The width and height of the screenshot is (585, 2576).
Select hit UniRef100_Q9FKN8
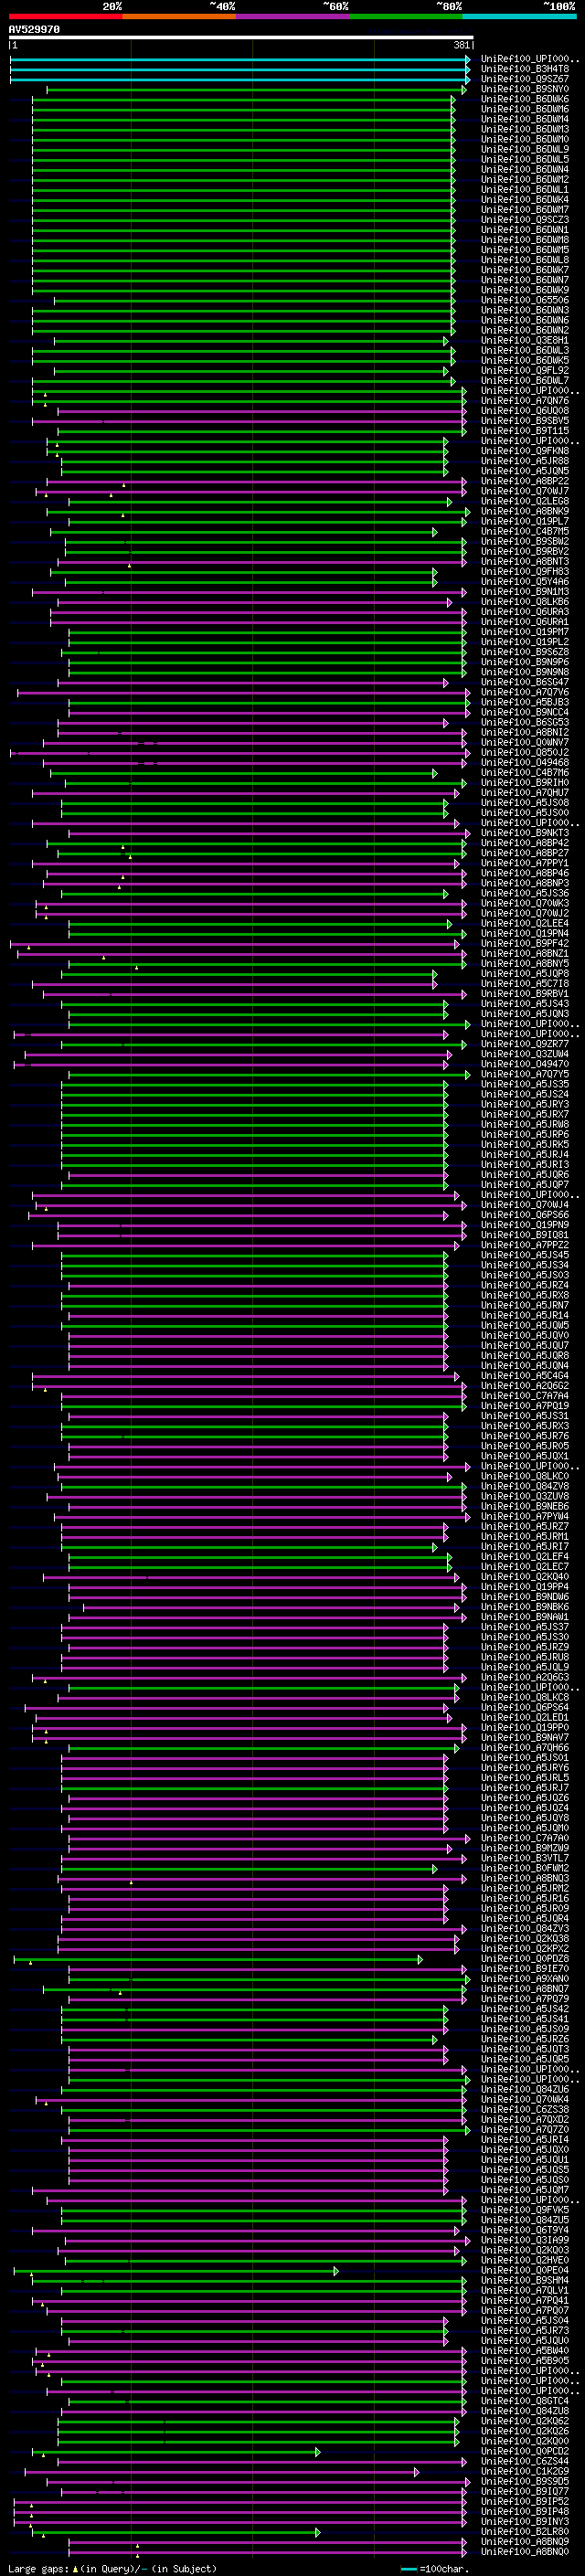[x=525, y=451]
